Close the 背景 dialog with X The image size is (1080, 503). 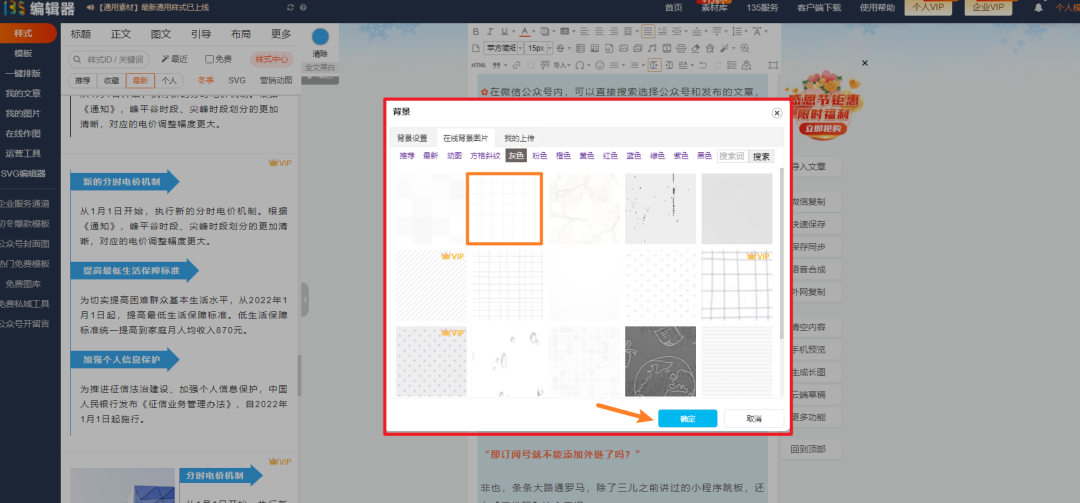pos(776,113)
